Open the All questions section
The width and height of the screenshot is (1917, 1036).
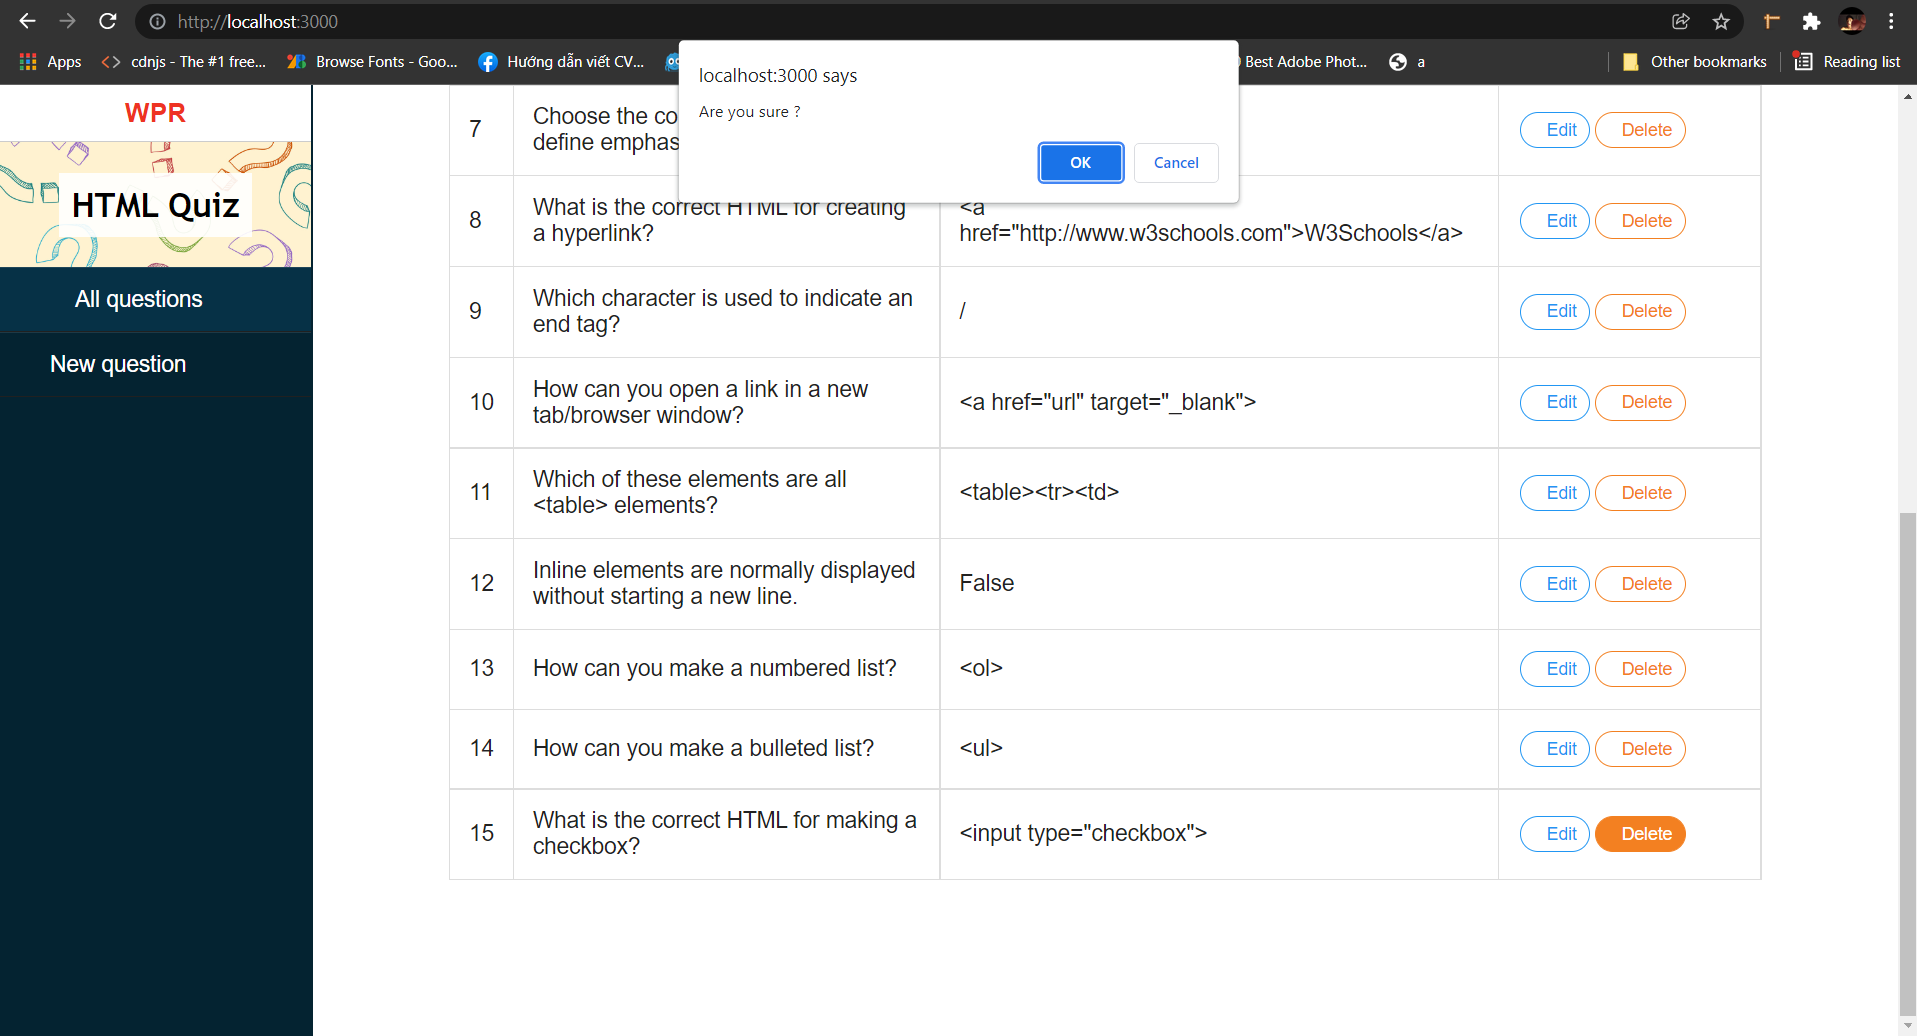pos(138,298)
